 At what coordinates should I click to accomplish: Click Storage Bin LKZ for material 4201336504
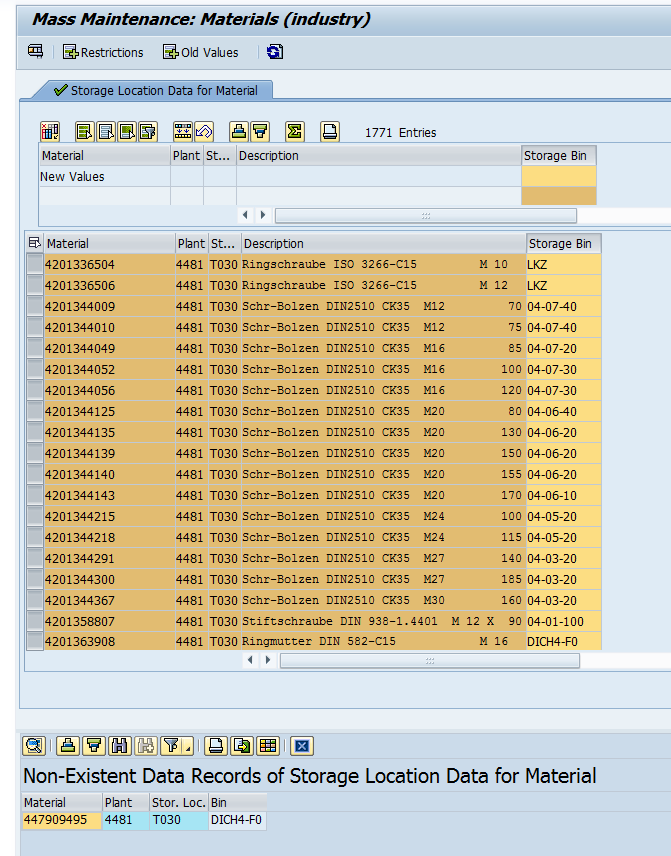pos(563,264)
